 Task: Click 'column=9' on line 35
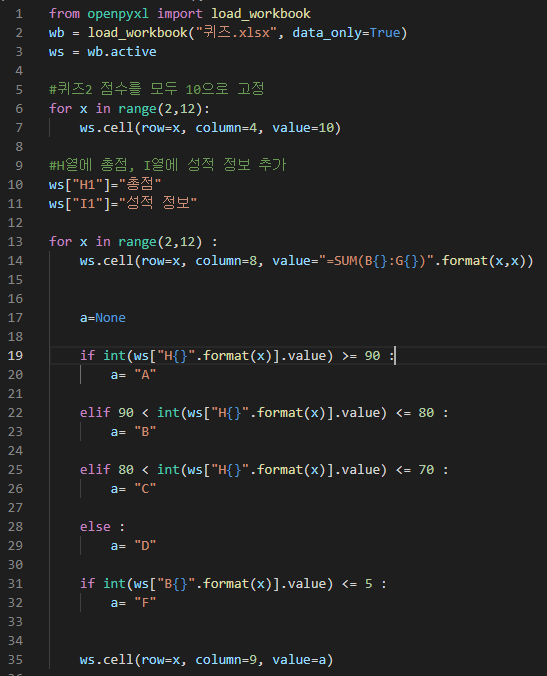click(x=226, y=660)
